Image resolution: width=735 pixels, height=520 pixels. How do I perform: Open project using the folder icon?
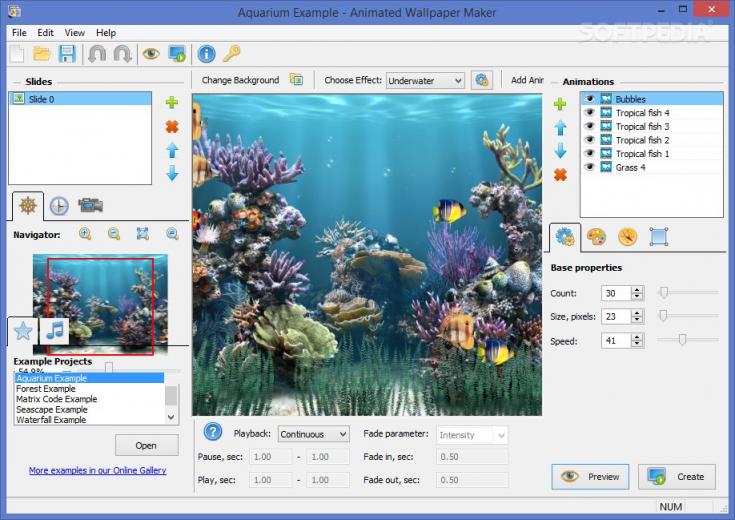42,54
